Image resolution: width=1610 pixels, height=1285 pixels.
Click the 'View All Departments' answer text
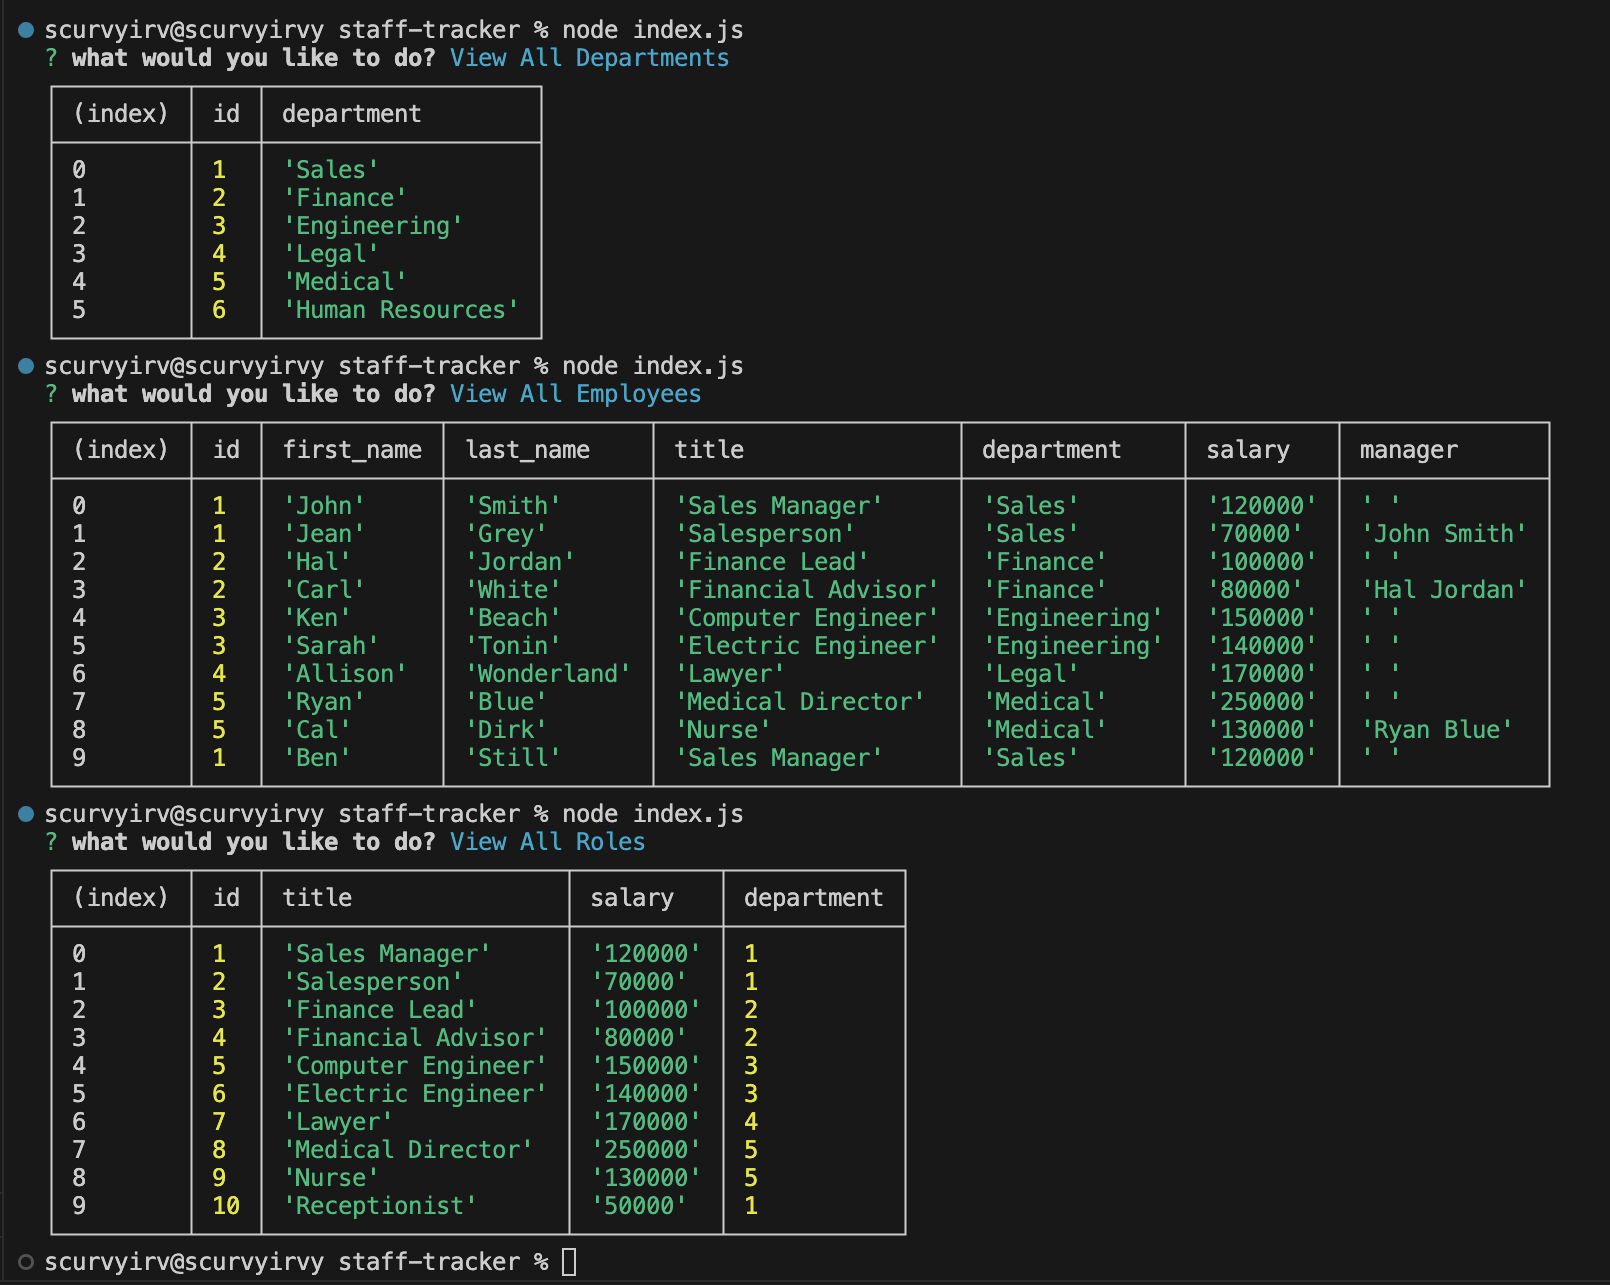point(589,58)
